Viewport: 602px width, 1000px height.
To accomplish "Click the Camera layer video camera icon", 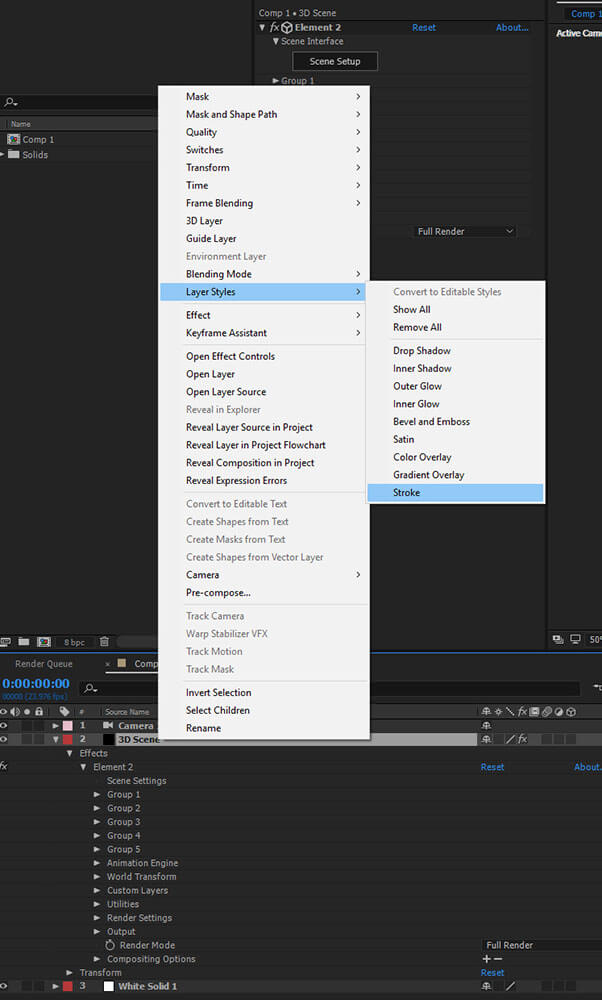I will pyautogui.click(x=108, y=725).
